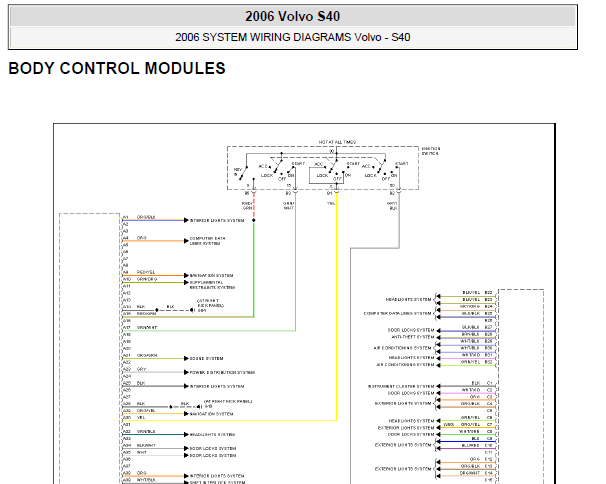Click 'HEADLIGHTS SYSTEM' label at pin B31
Screen dimensions: 606x484
pos(411,358)
